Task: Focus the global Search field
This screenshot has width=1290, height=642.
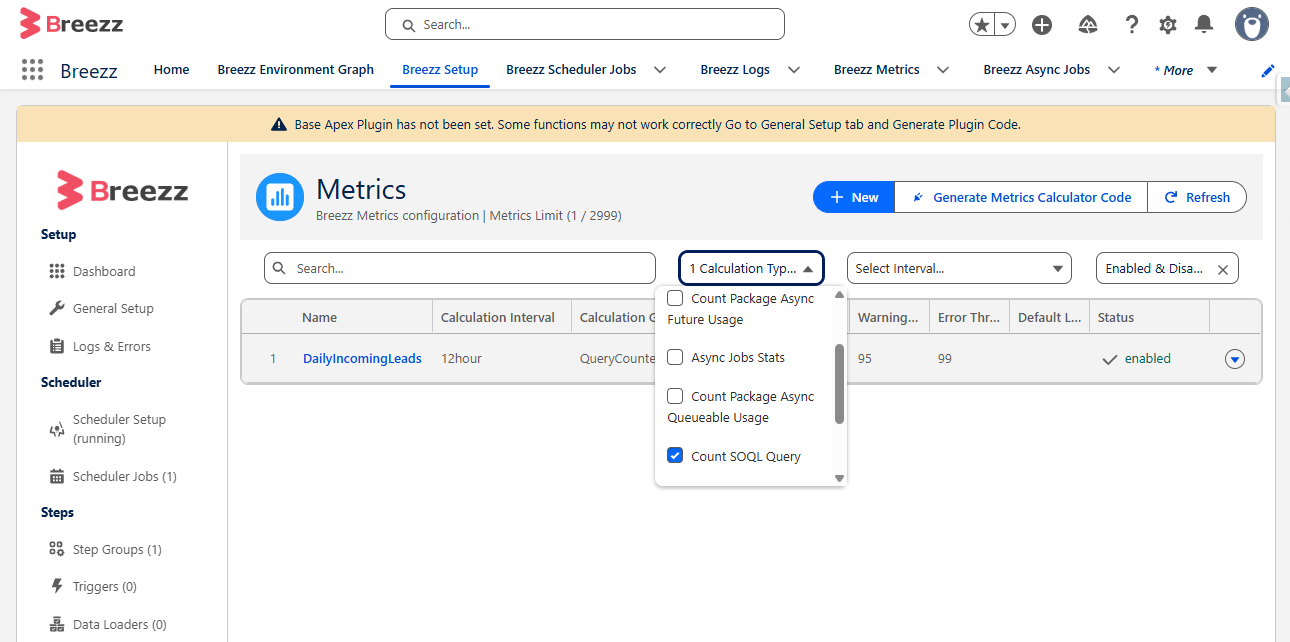Action: [585, 24]
